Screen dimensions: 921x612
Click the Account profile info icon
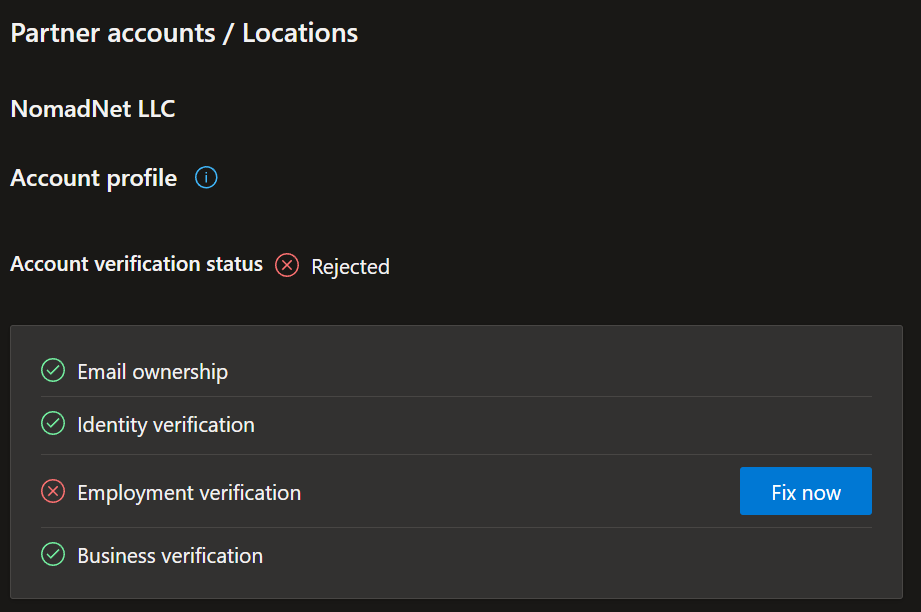click(206, 177)
